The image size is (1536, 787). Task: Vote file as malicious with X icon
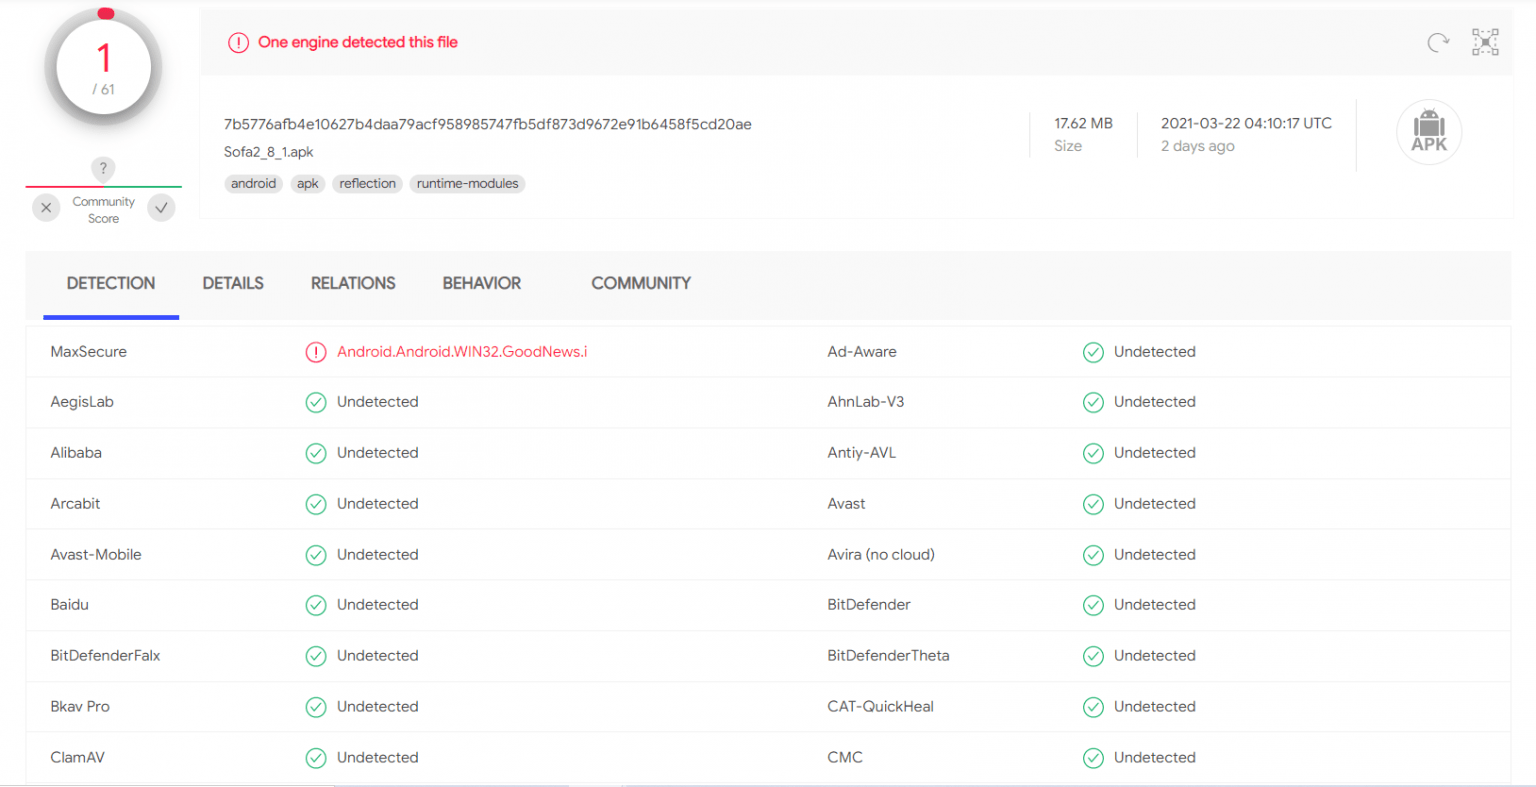(46, 208)
